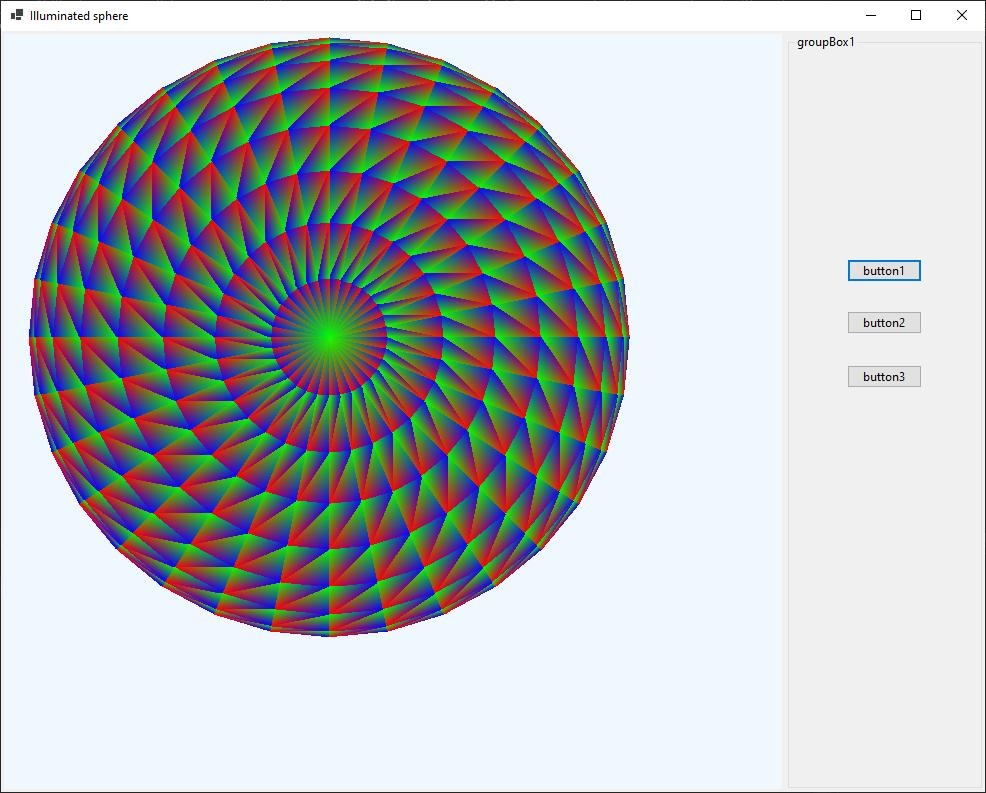Viewport: 986px width, 793px height.
Task: Click the app icon in the title bar
Action: point(16,16)
